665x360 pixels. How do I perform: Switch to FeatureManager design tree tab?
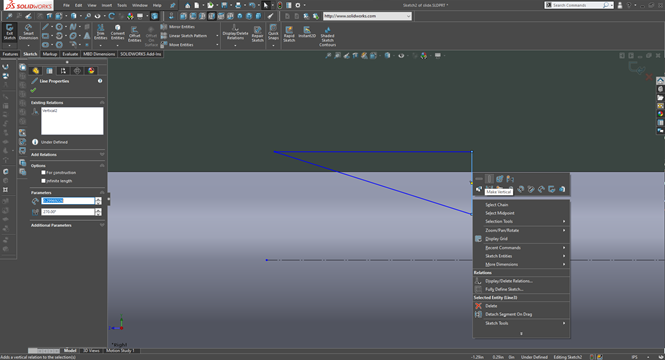pyautogui.click(x=36, y=71)
